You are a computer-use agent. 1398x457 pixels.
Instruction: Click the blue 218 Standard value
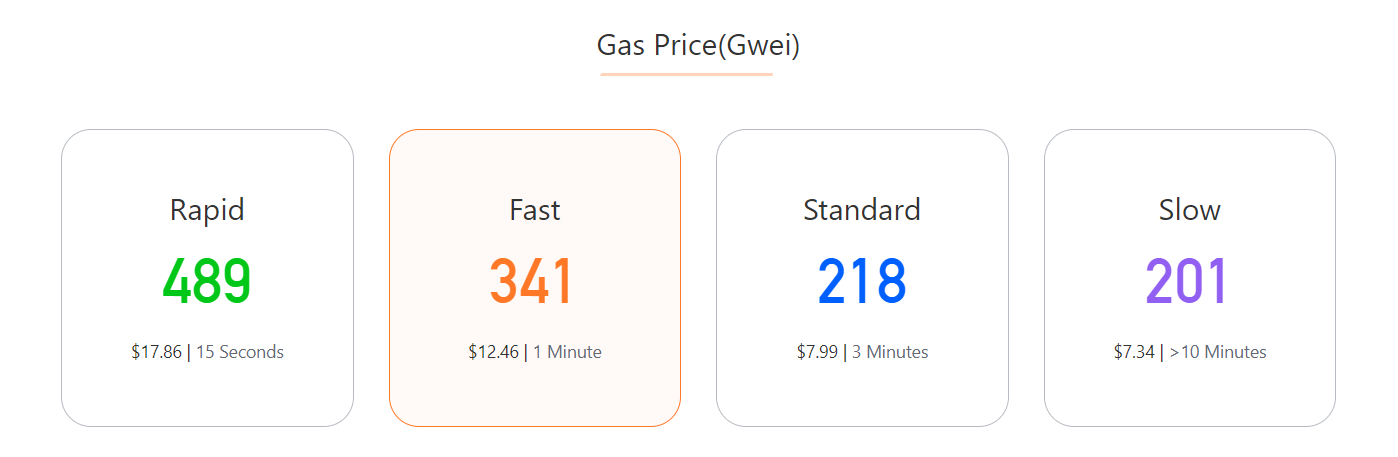pos(862,281)
